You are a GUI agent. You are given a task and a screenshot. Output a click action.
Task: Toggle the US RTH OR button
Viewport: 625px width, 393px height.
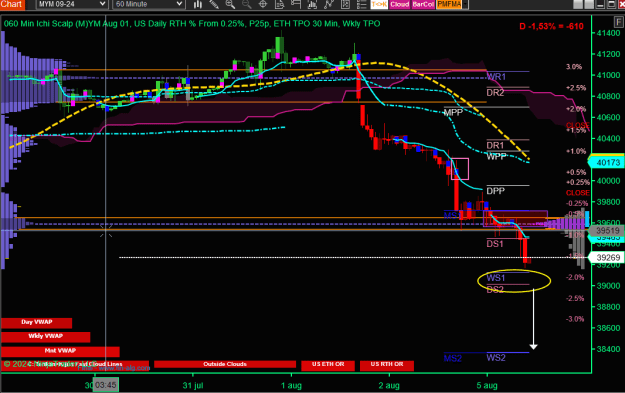(x=387, y=365)
